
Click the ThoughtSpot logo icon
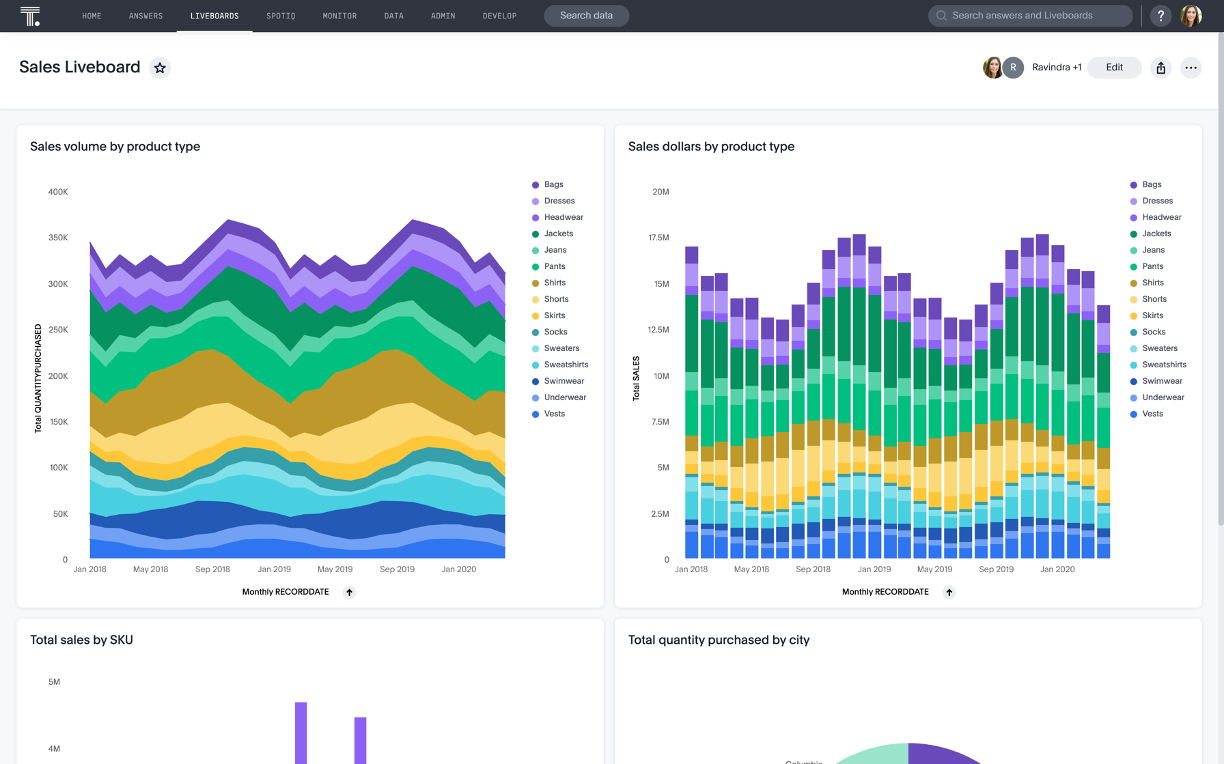(30, 16)
